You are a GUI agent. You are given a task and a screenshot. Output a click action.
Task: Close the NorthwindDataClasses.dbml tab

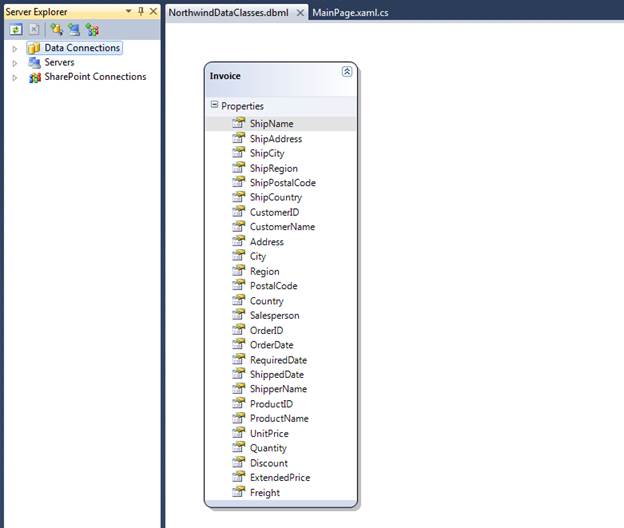(300, 13)
